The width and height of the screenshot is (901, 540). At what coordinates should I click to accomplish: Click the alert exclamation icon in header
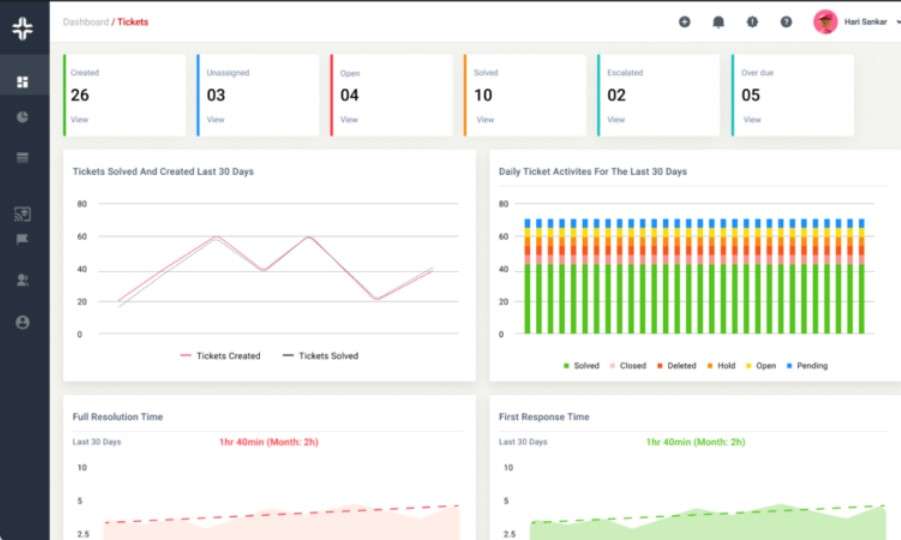click(x=752, y=22)
